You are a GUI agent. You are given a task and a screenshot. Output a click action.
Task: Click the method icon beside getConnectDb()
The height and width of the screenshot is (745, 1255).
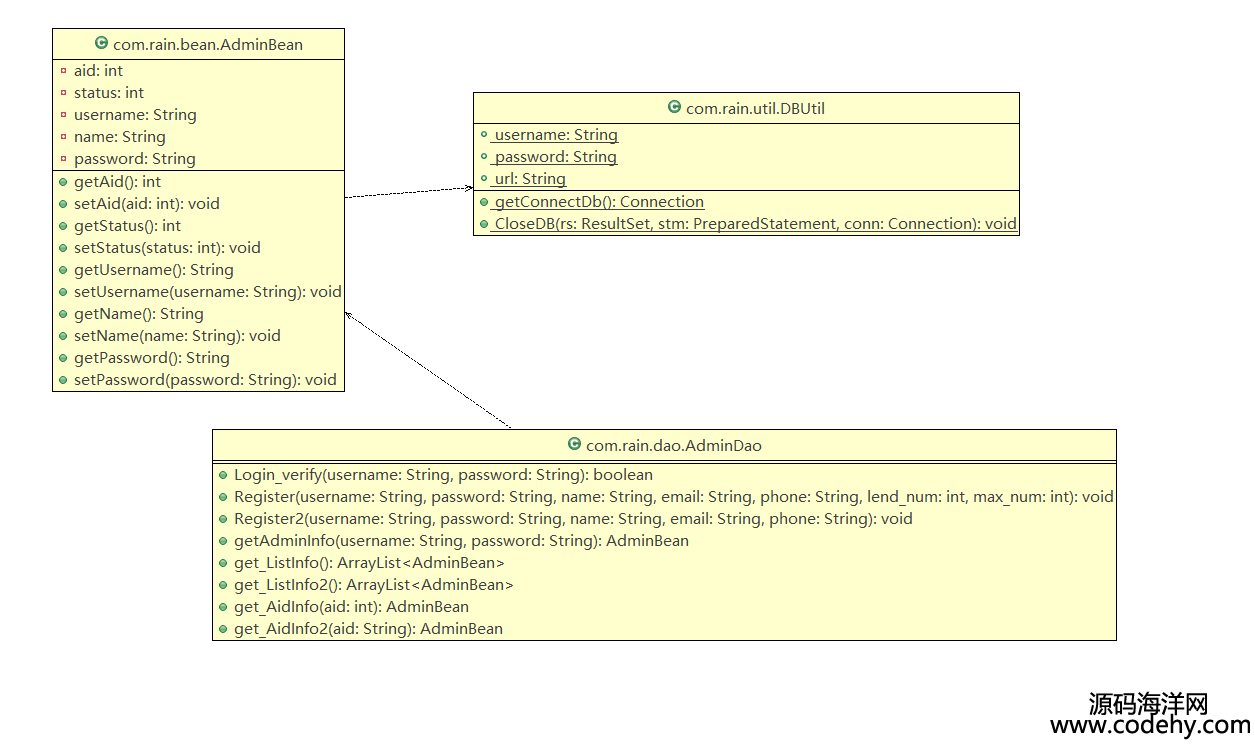point(484,202)
